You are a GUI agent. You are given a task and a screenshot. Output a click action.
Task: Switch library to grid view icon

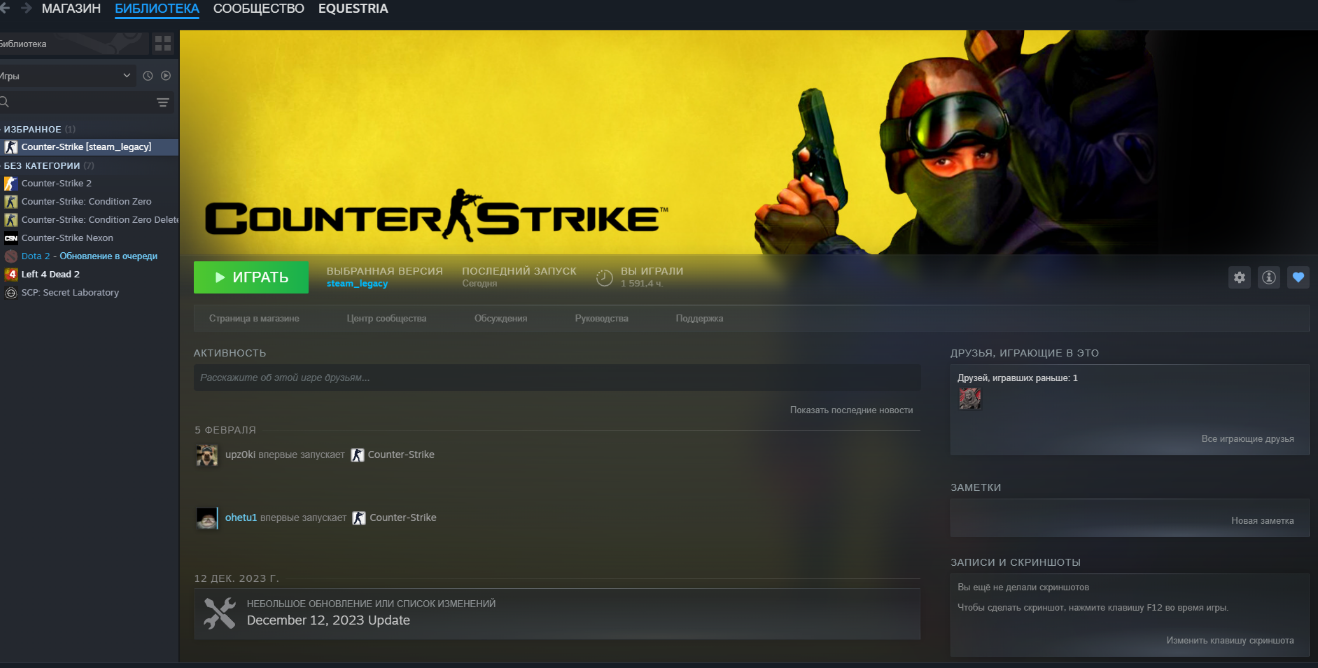tap(162, 43)
